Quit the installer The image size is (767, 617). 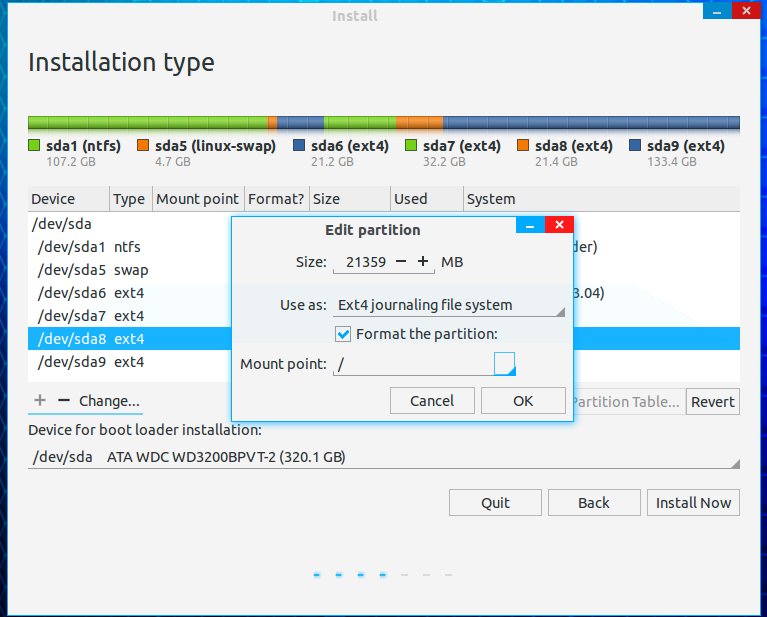495,503
